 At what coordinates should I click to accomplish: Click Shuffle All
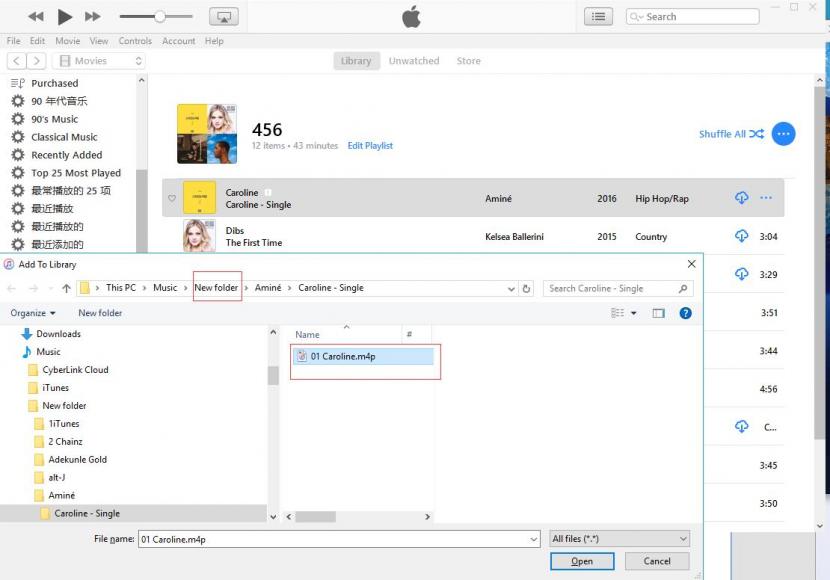732,134
